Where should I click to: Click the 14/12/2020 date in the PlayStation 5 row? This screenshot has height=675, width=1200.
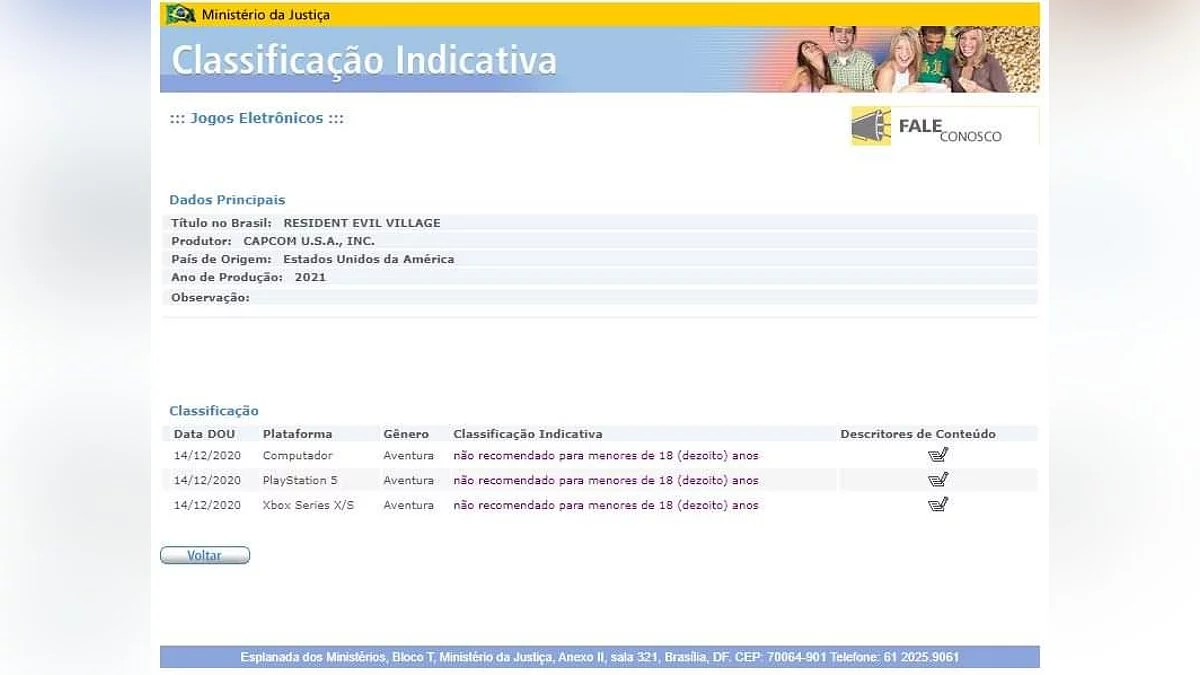pyautogui.click(x=207, y=480)
